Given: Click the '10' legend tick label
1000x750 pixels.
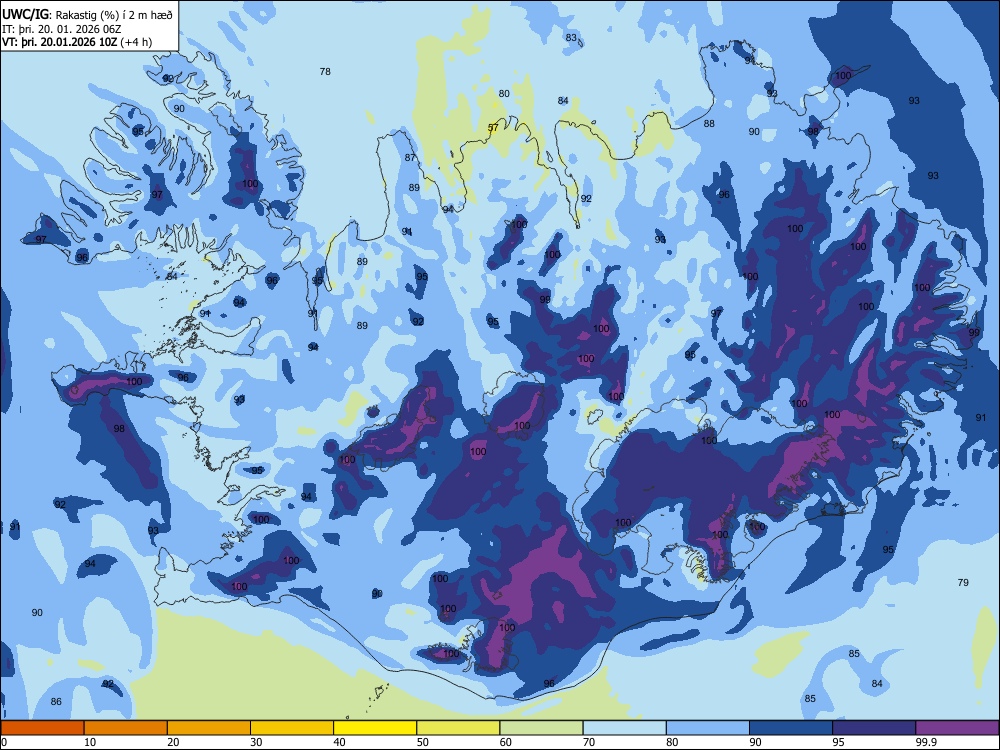Looking at the screenshot, I should point(90,742).
